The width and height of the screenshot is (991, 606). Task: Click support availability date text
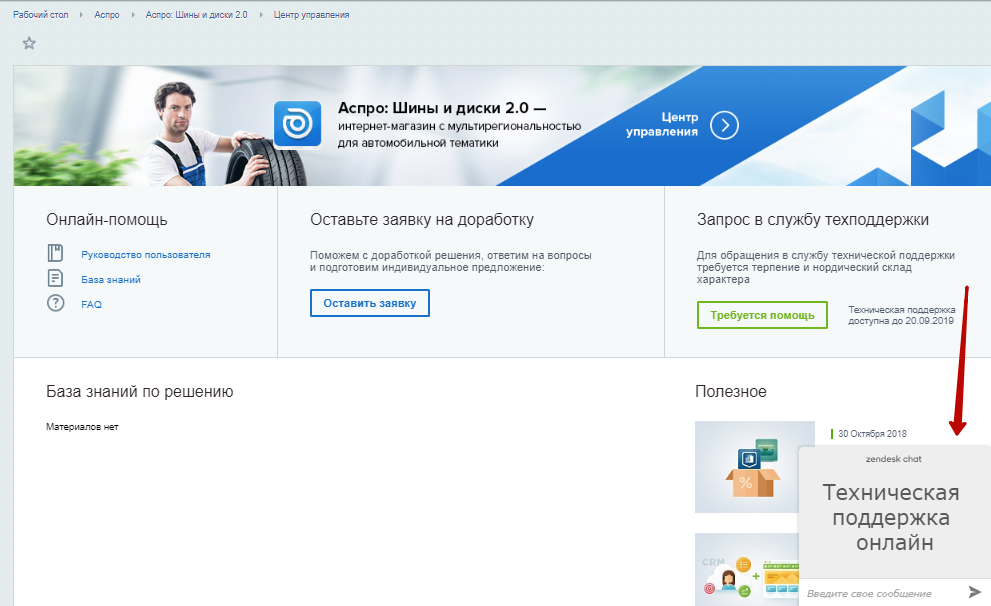tap(901, 315)
